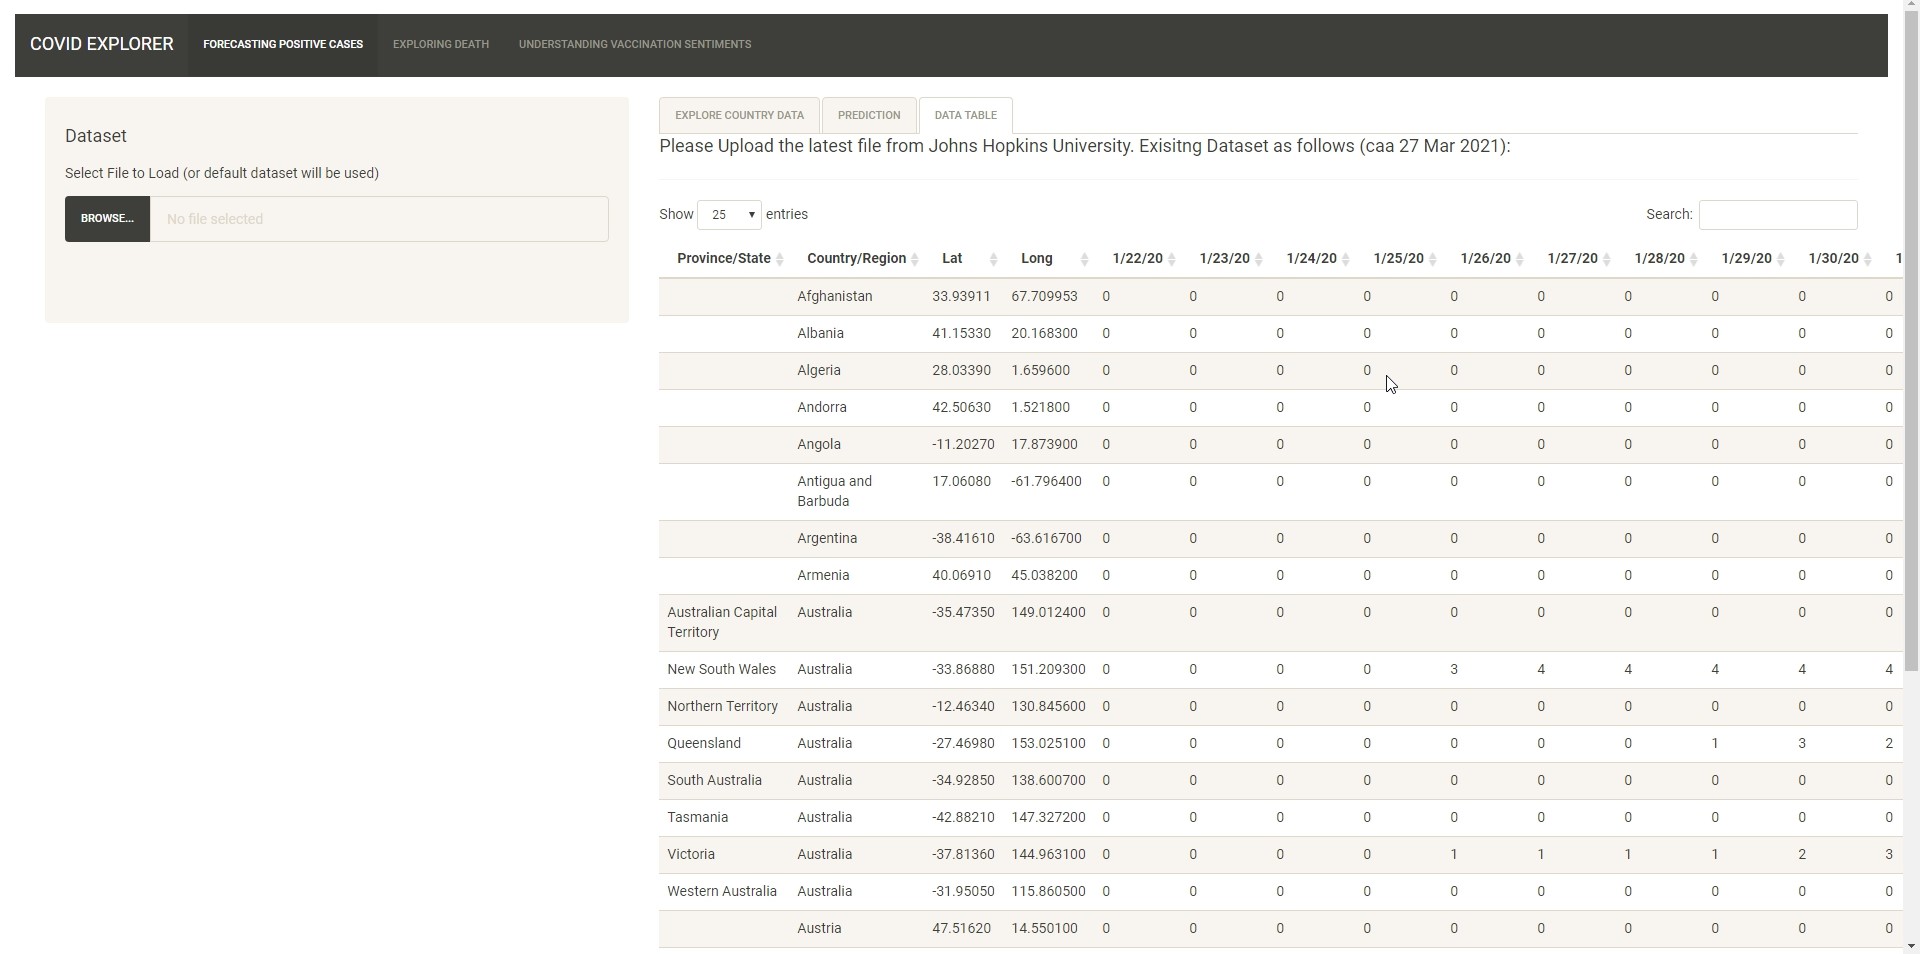Sort table by Long column icon
The width and height of the screenshot is (1920, 954).
pos(1084,260)
